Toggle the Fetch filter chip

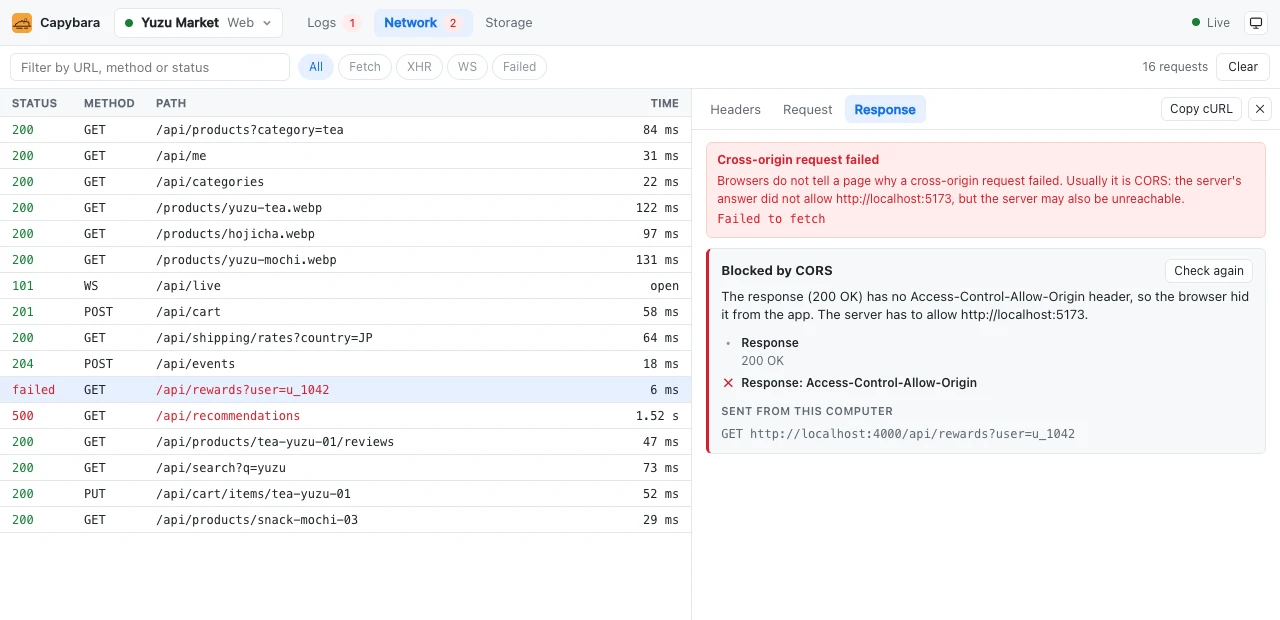pos(365,67)
